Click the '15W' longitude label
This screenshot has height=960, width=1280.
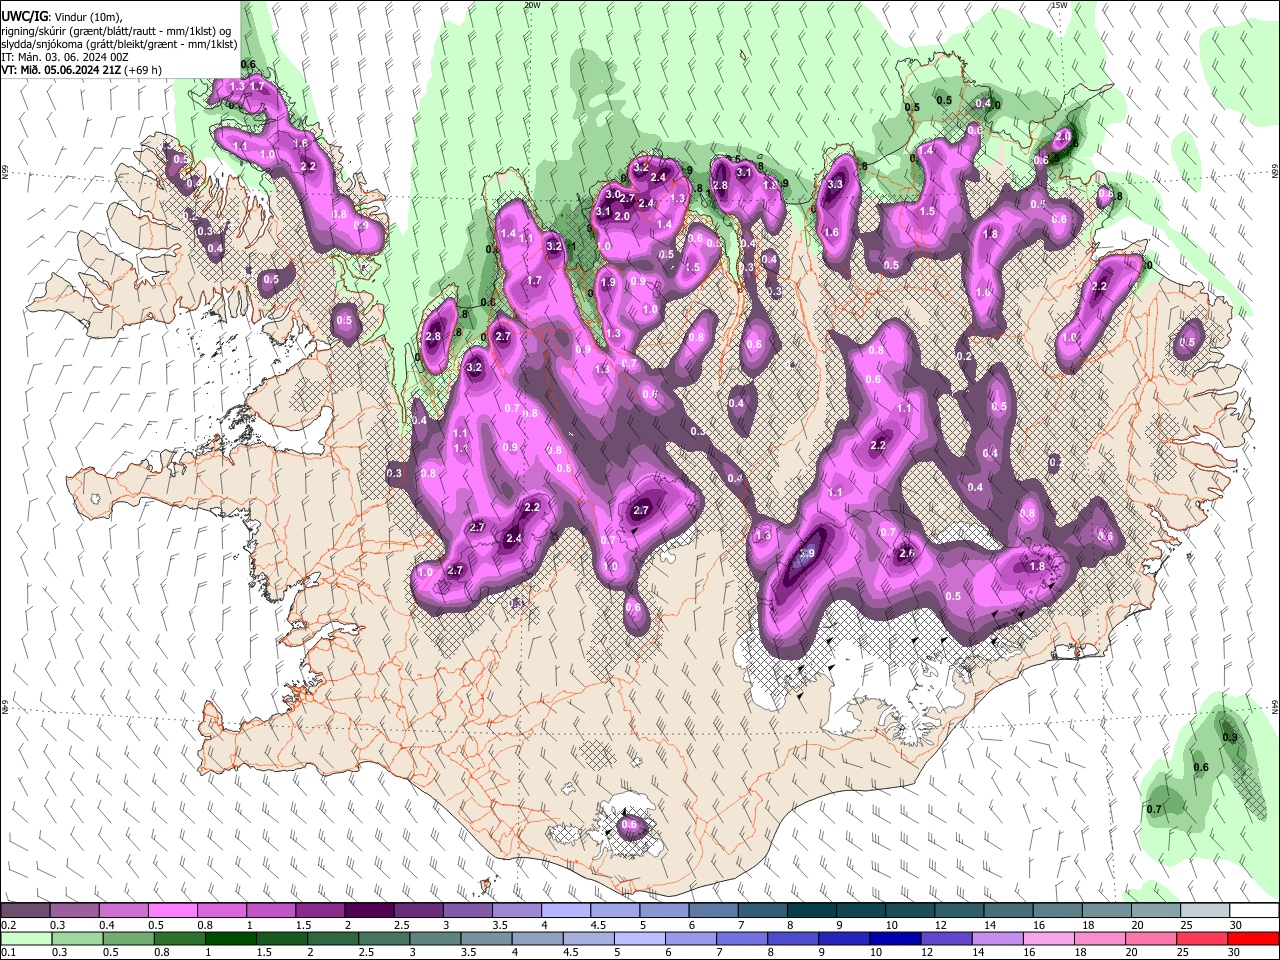coord(1058,5)
